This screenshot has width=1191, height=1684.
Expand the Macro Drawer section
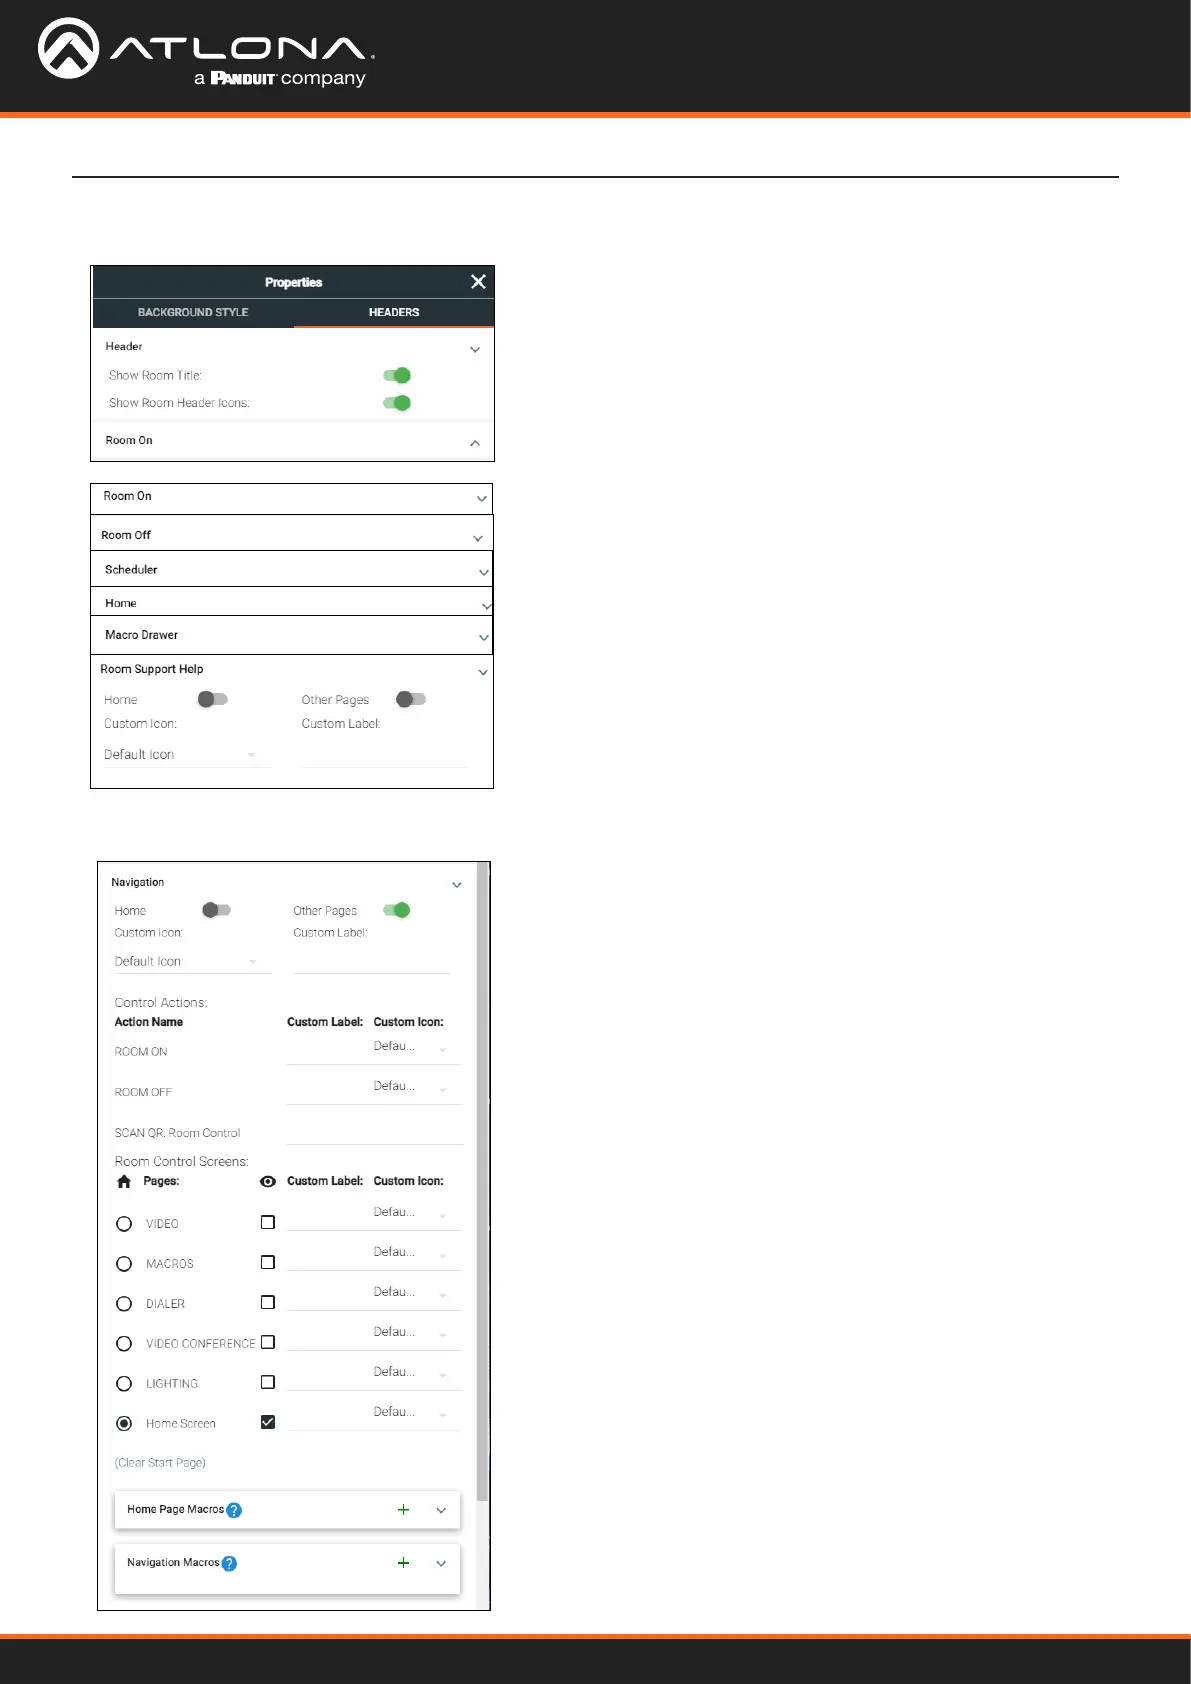(x=483, y=637)
